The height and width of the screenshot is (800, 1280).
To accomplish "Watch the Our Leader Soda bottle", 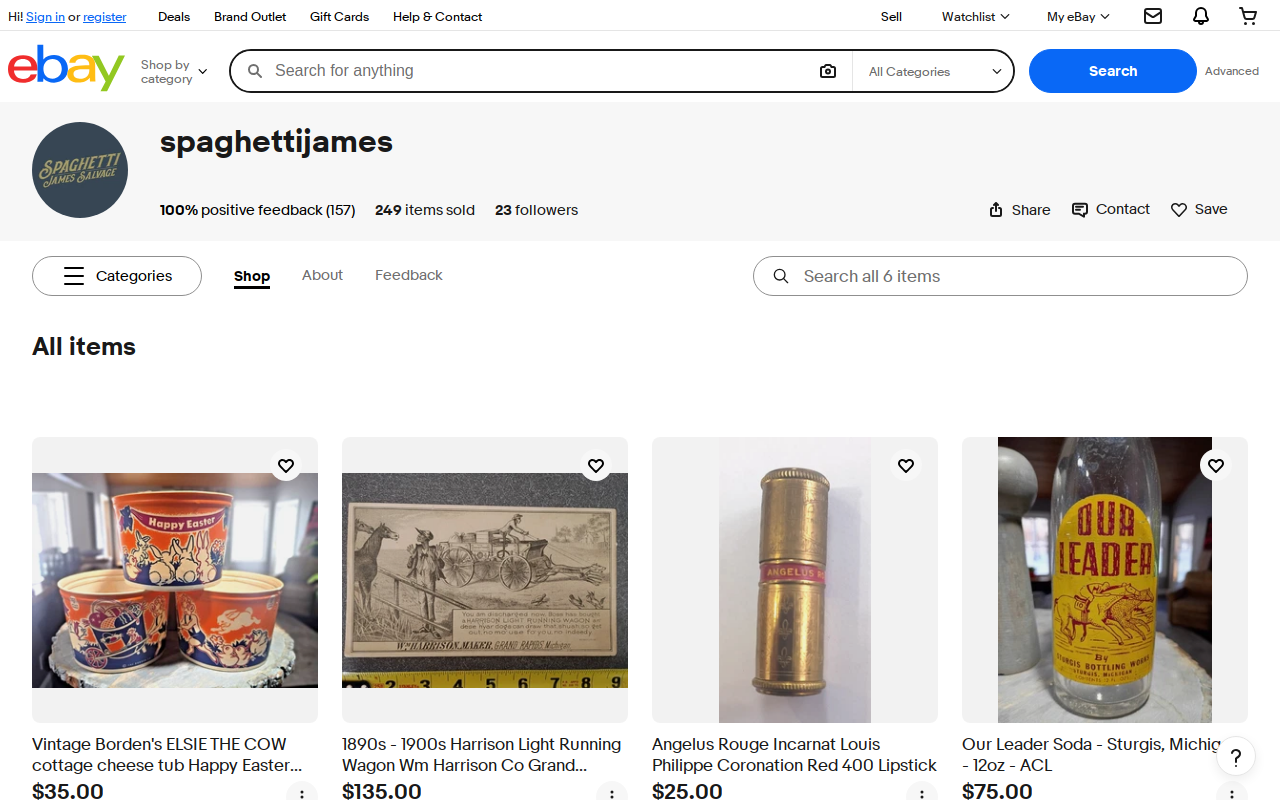I will (1216, 465).
